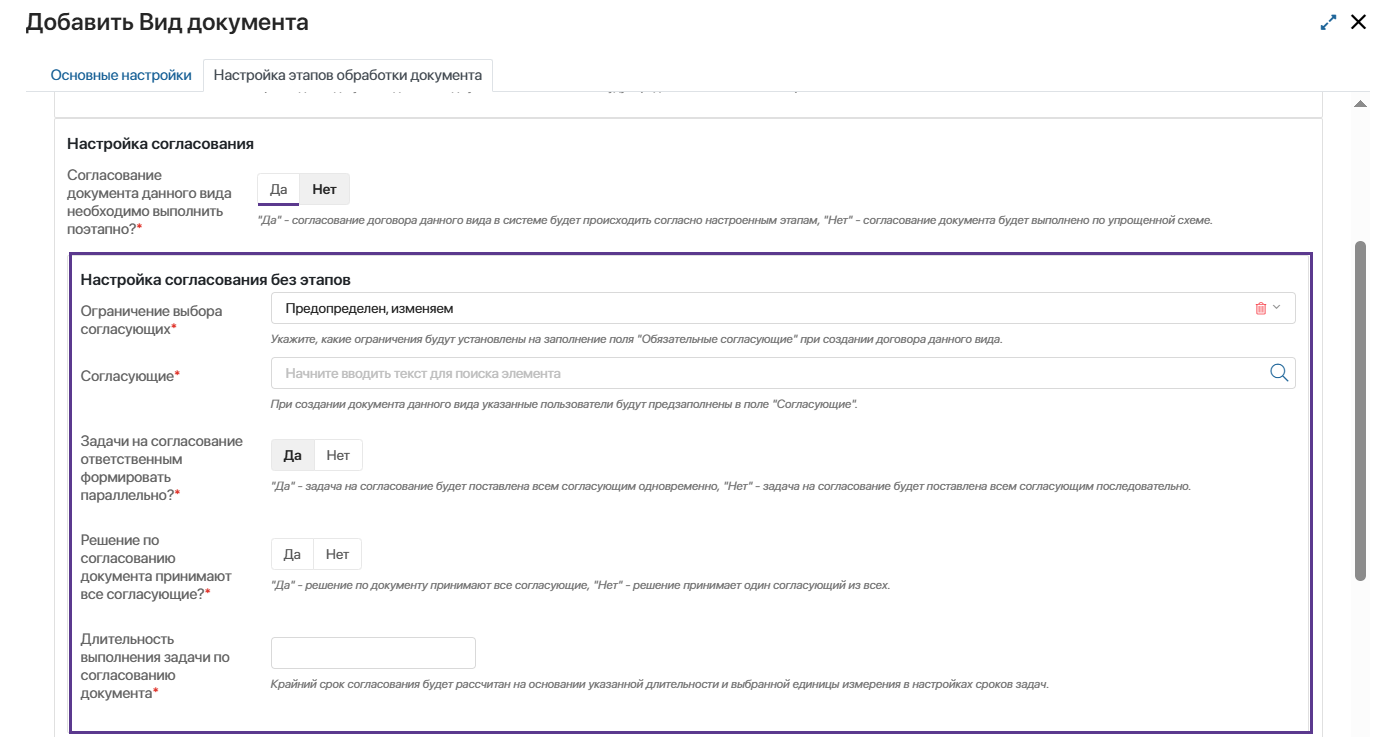Set Да for принимают все согласующие
Image resolution: width=1398 pixels, height=737 pixels.
coord(292,554)
